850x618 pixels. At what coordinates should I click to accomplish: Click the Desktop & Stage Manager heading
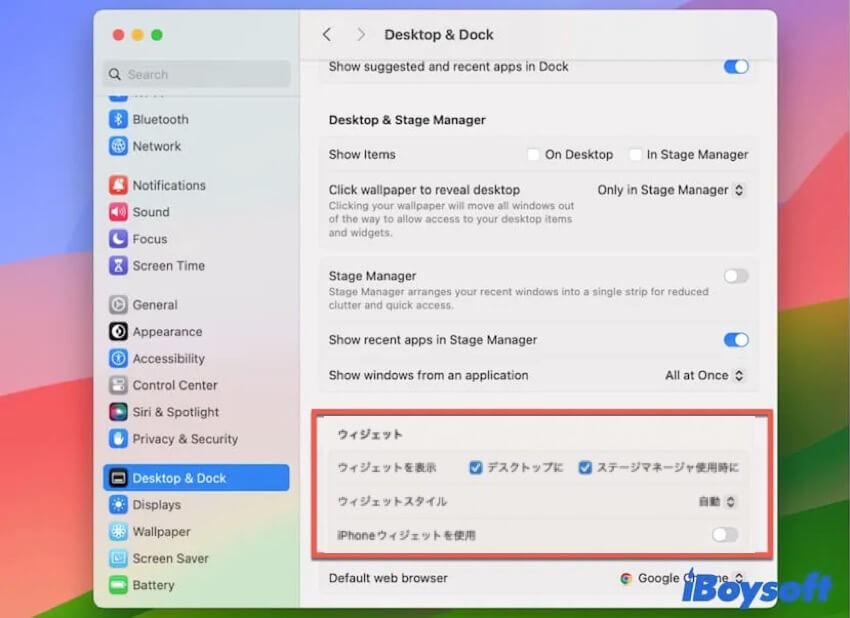coord(407,120)
